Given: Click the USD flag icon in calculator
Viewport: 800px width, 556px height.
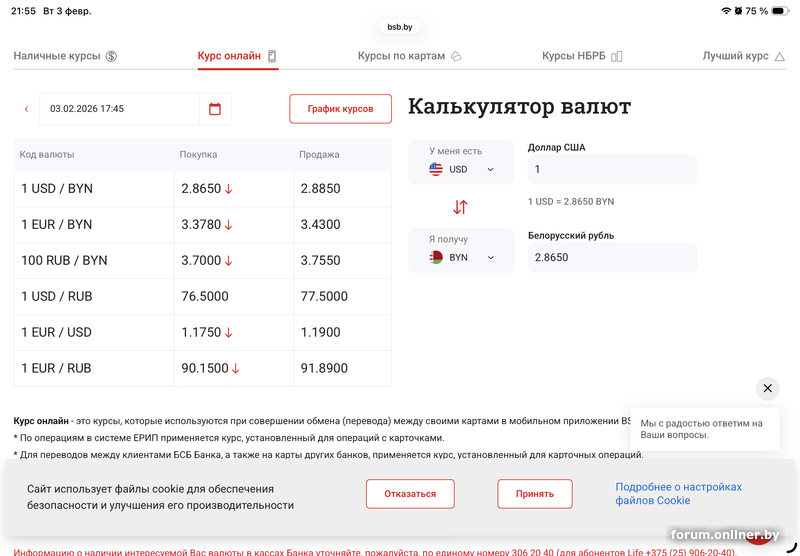Looking at the screenshot, I should pyautogui.click(x=436, y=169).
